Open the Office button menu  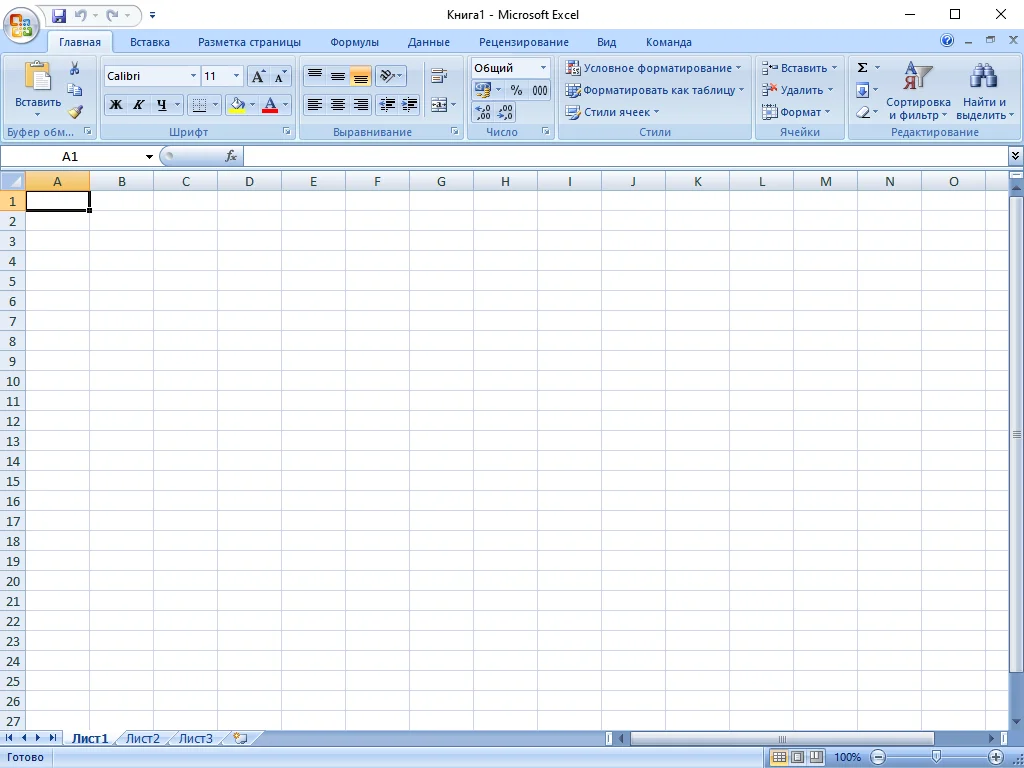point(22,25)
